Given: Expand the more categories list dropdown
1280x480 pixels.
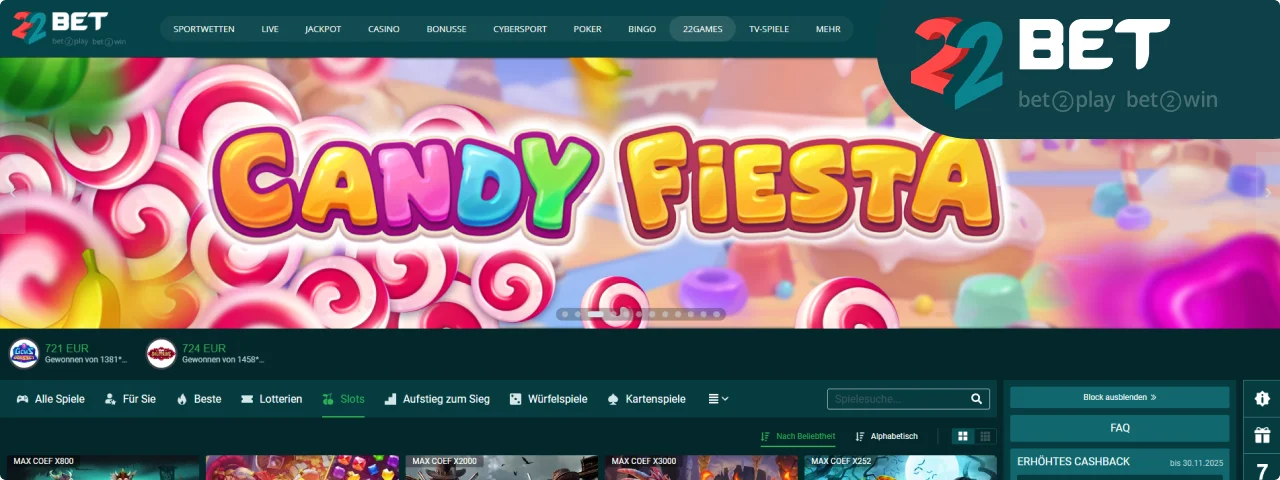Looking at the screenshot, I should [x=718, y=399].
